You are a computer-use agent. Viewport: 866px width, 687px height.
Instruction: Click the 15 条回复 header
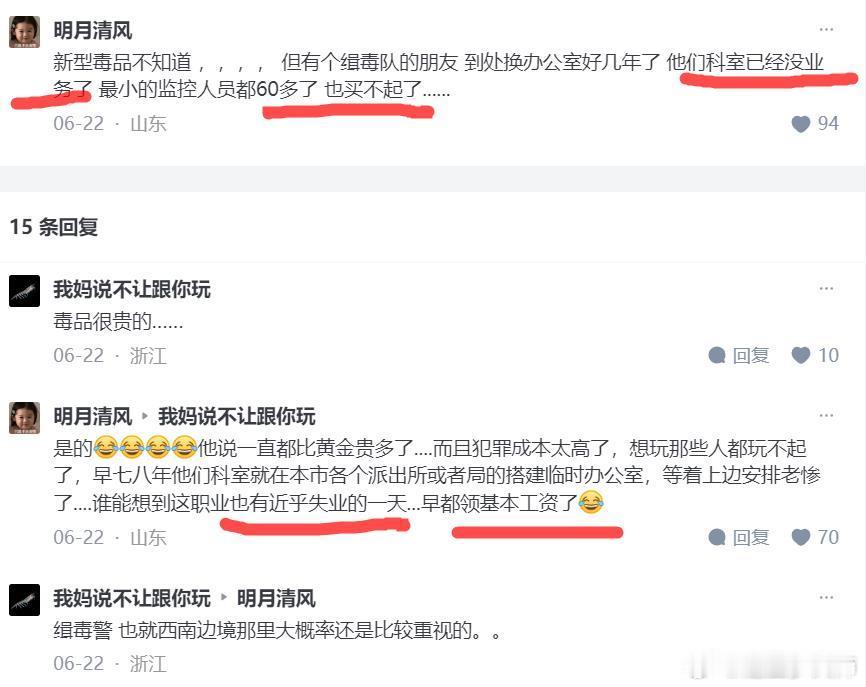click(x=54, y=227)
